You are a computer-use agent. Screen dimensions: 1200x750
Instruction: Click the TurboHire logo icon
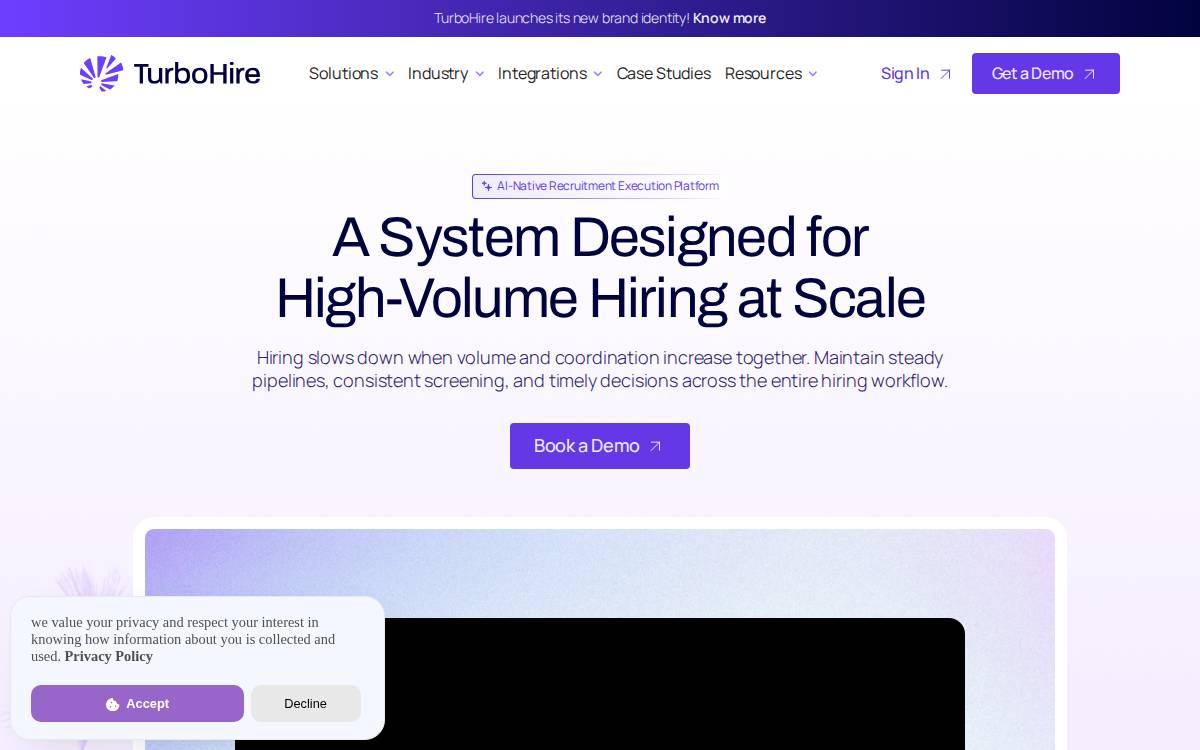click(x=101, y=73)
